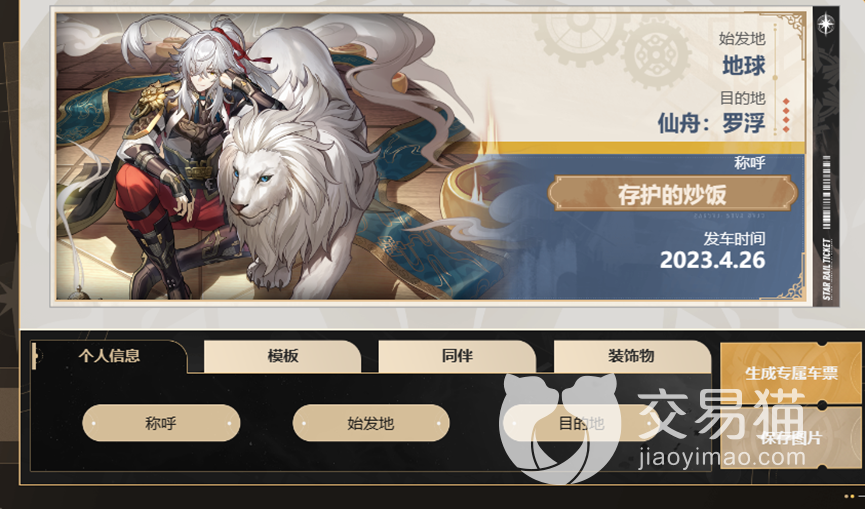Screen dimensions: 865x509
Task: Save image with 保存图片 button
Action: tap(791, 438)
